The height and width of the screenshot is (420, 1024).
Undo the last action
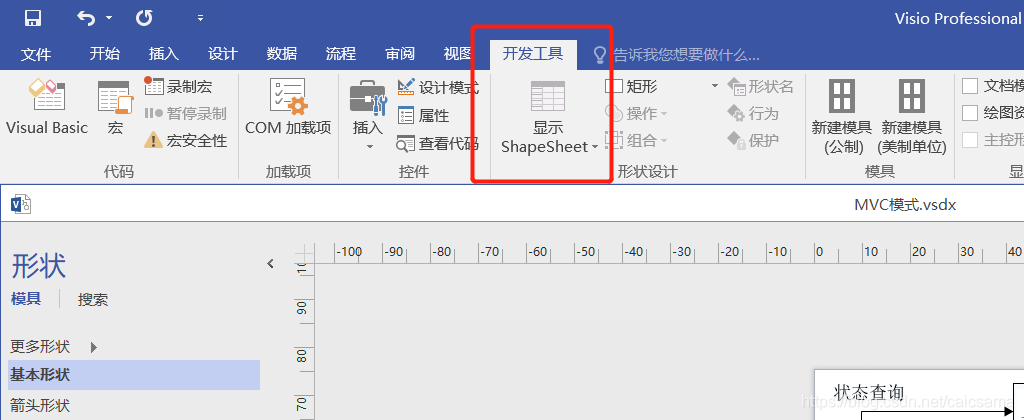[x=86, y=18]
